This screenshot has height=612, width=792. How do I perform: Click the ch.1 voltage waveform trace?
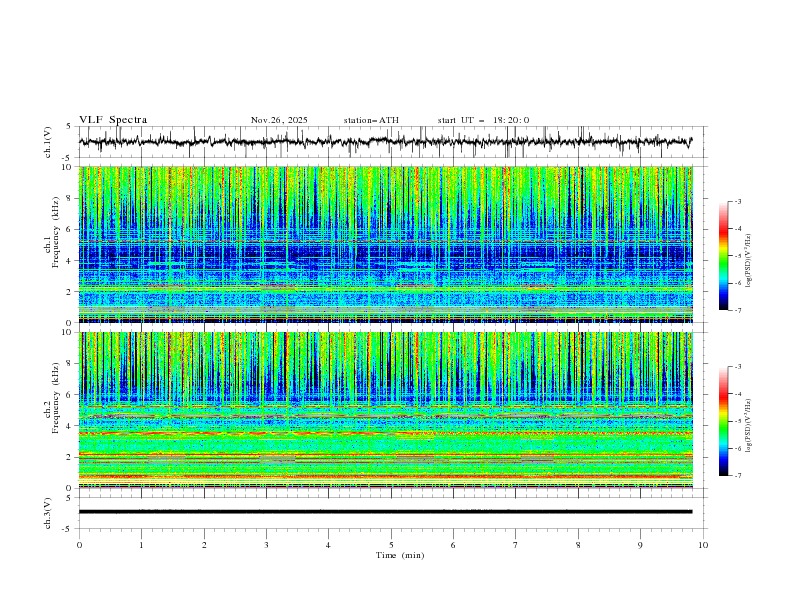385,141
